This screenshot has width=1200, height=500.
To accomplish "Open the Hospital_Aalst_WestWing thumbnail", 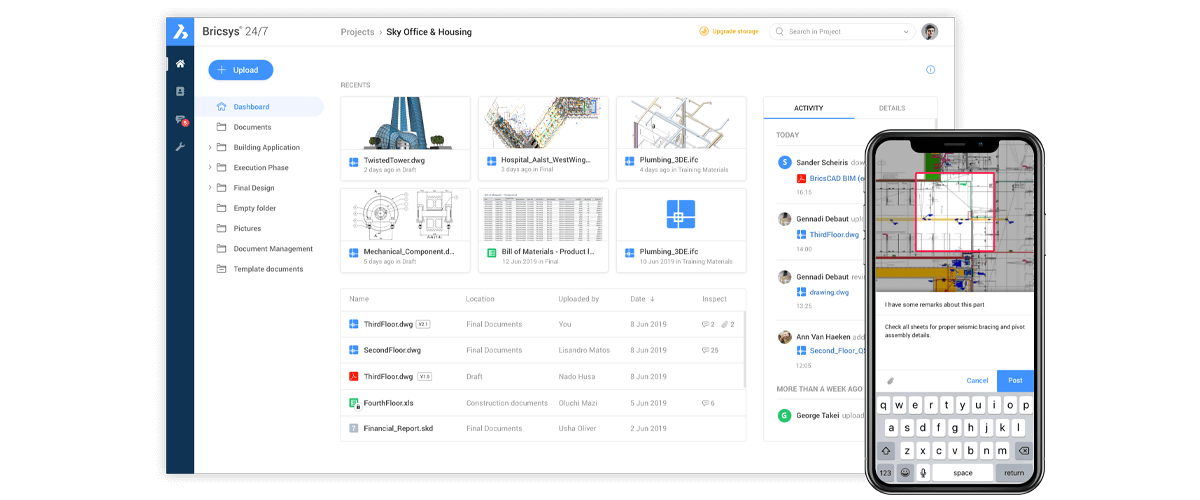I will click(543, 123).
